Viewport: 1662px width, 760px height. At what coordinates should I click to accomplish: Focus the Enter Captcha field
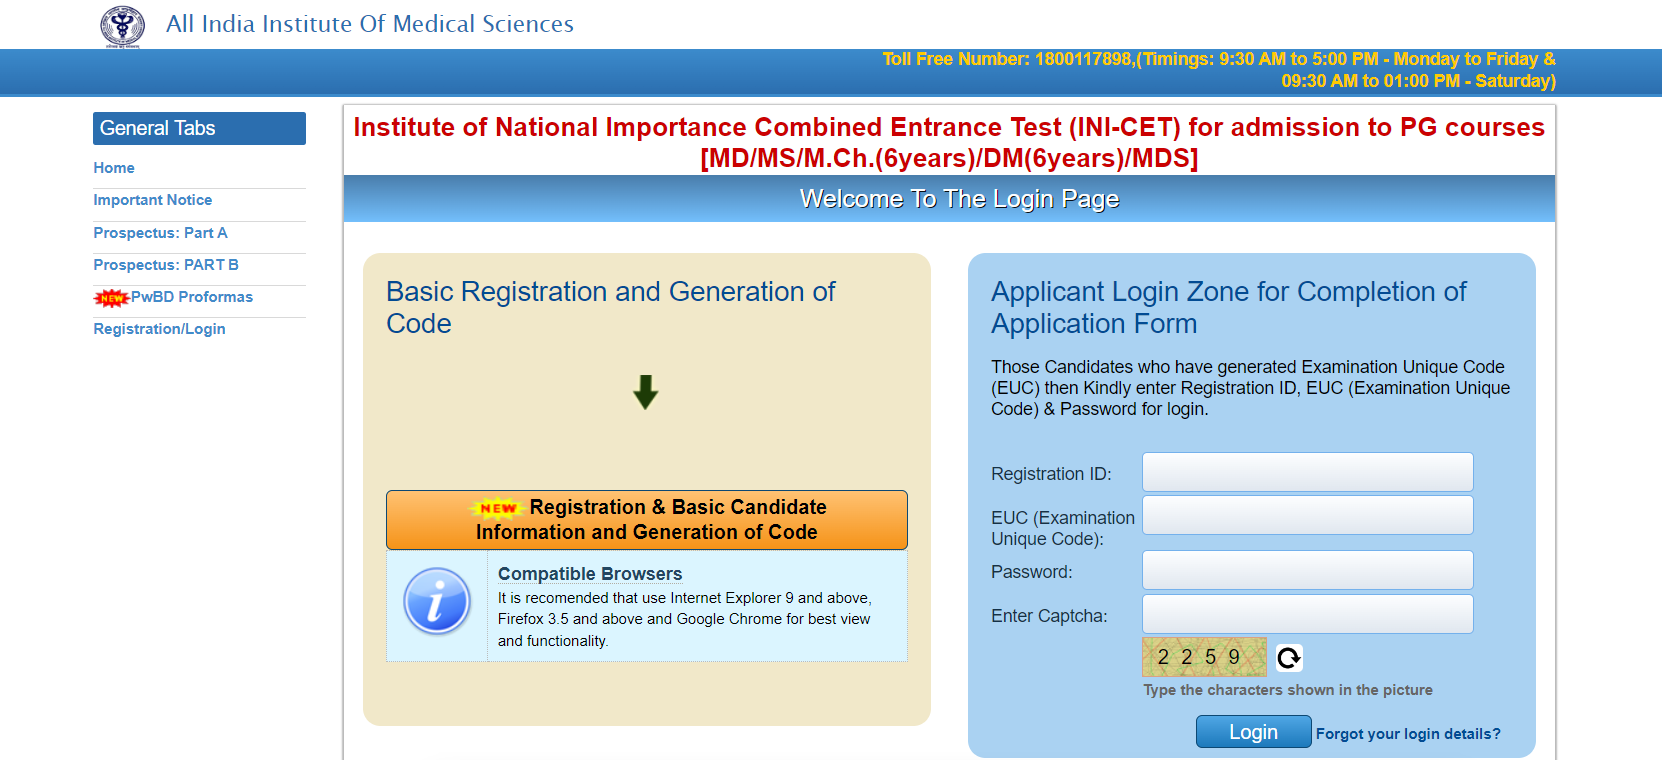(x=1308, y=614)
